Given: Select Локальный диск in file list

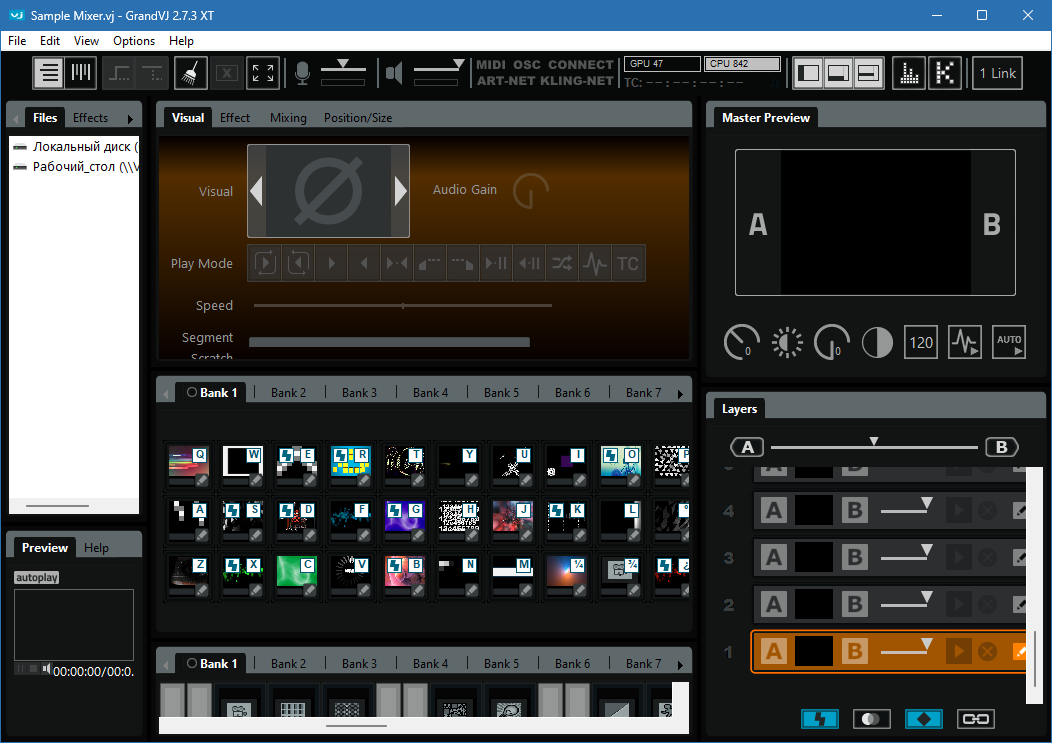Looking at the screenshot, I should pyautogui.click(x=76, y=146).
